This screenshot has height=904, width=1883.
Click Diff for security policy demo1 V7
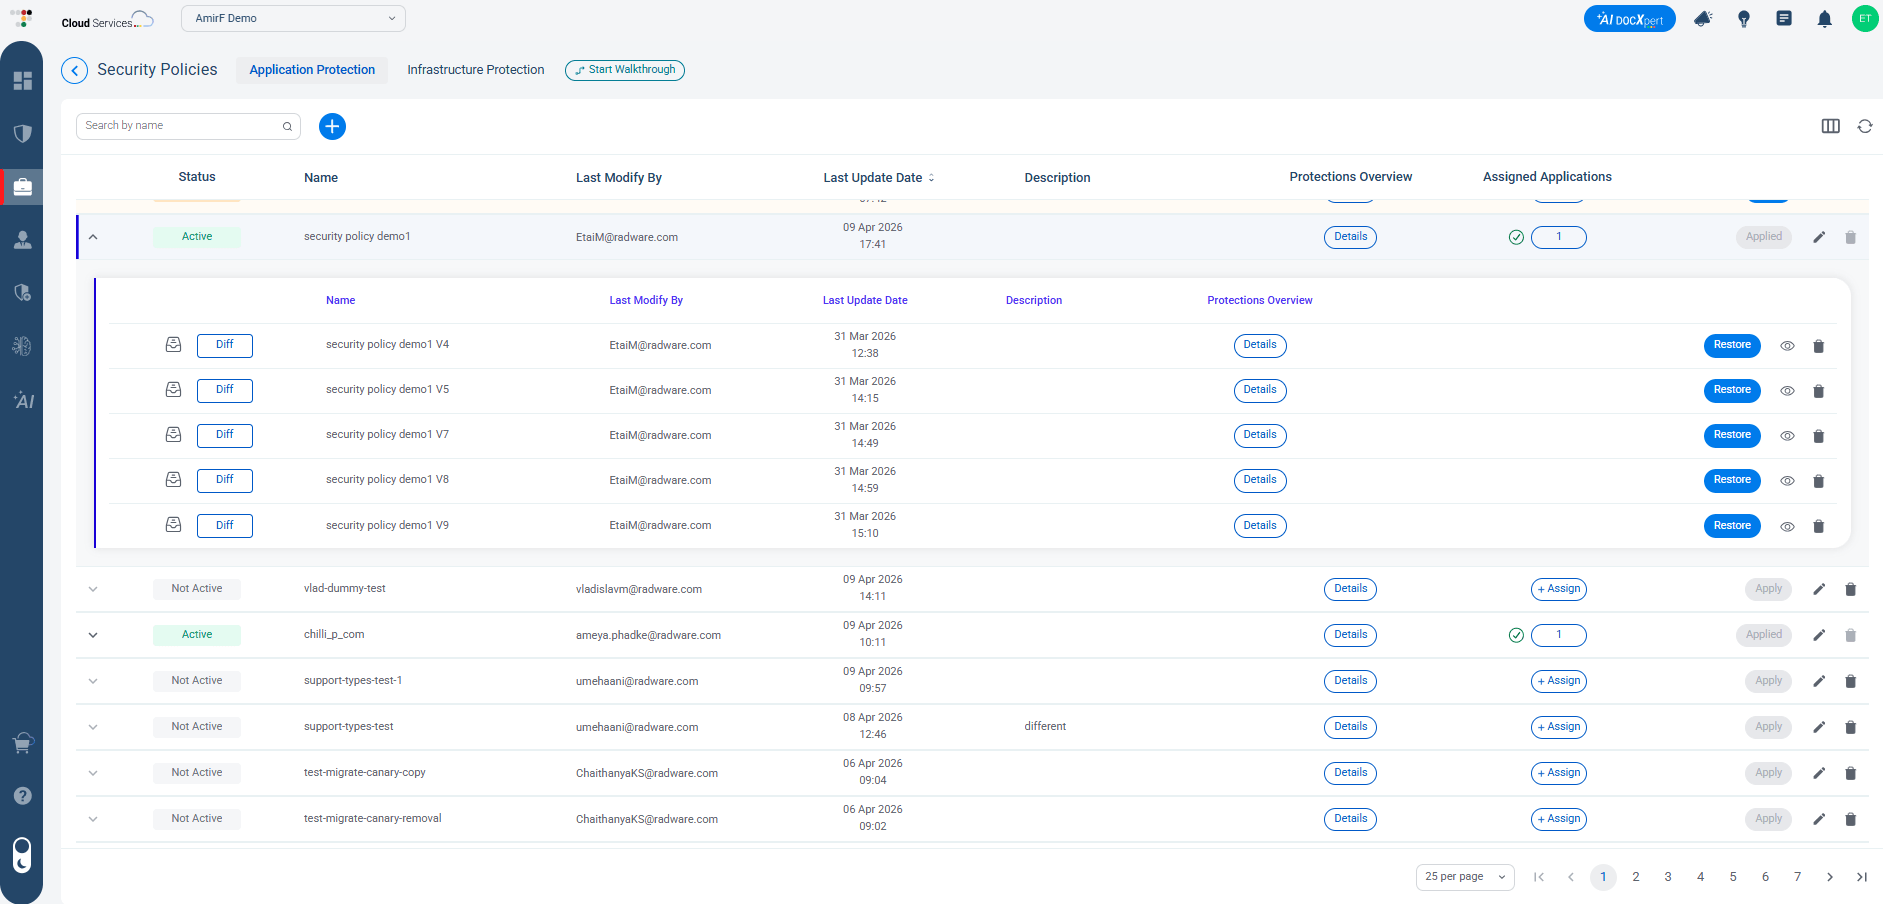tap(225, 436)
